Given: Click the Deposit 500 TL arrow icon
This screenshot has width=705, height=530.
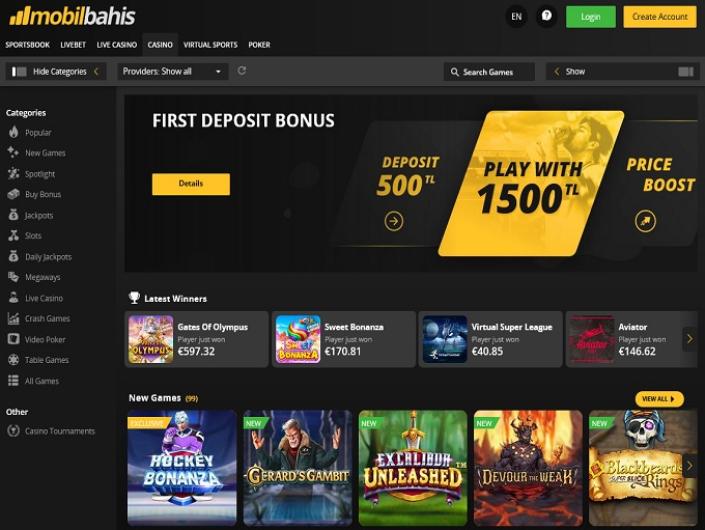Looking at the screenshot, I should tap(394, 221).
